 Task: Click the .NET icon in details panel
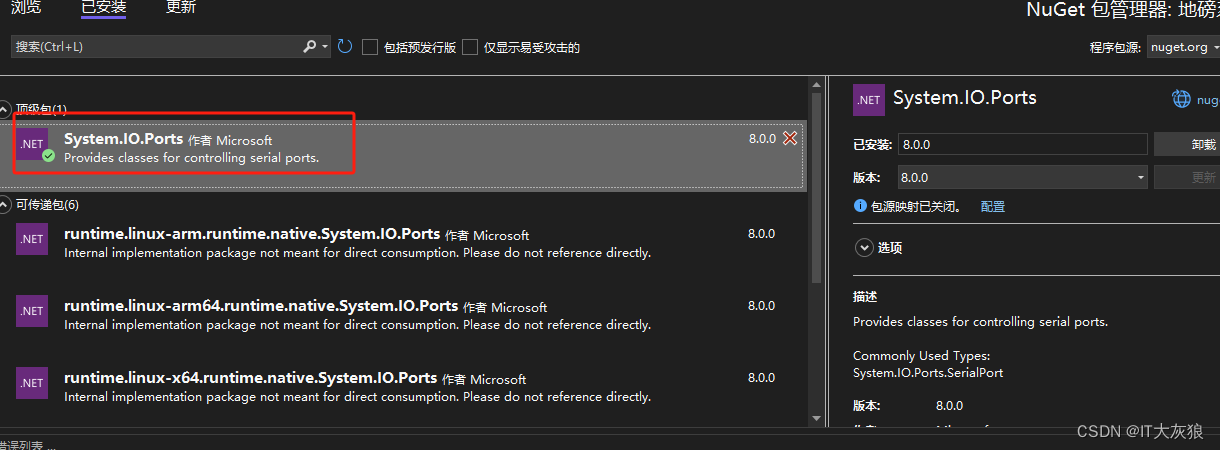coord(869,100)
